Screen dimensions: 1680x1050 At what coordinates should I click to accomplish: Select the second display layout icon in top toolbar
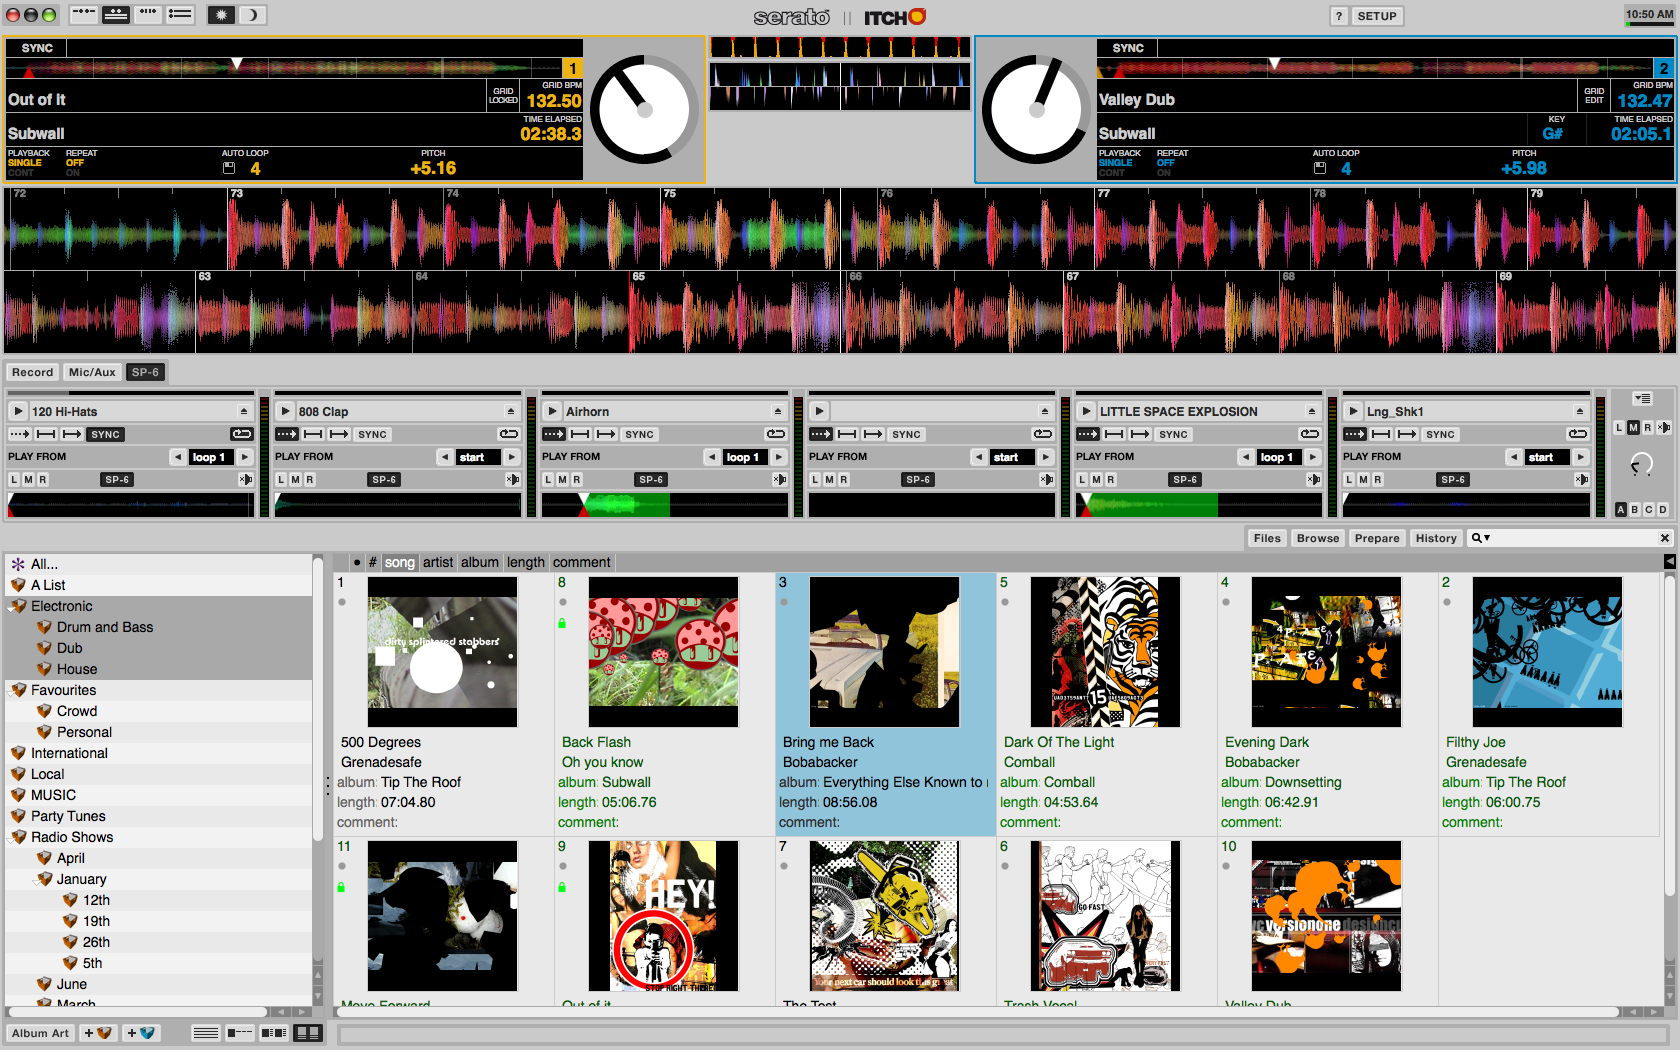116,15
